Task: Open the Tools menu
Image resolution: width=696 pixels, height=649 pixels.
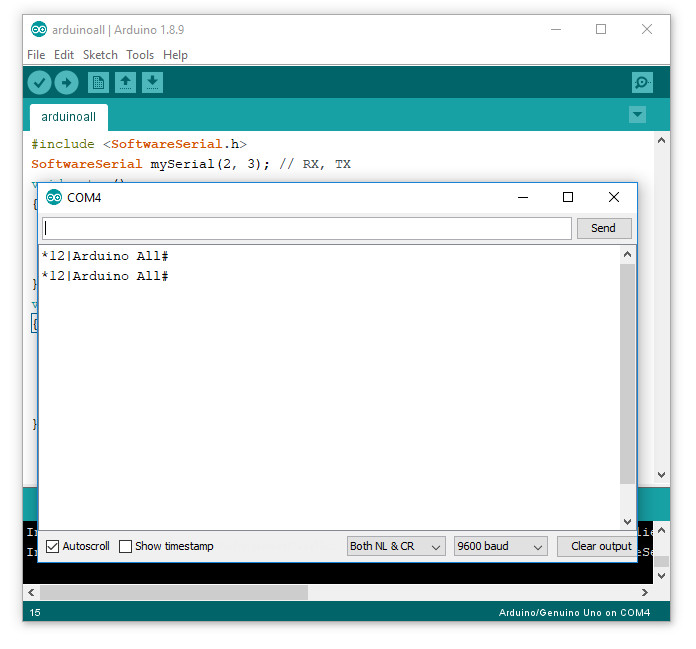Action: (140, 55)
